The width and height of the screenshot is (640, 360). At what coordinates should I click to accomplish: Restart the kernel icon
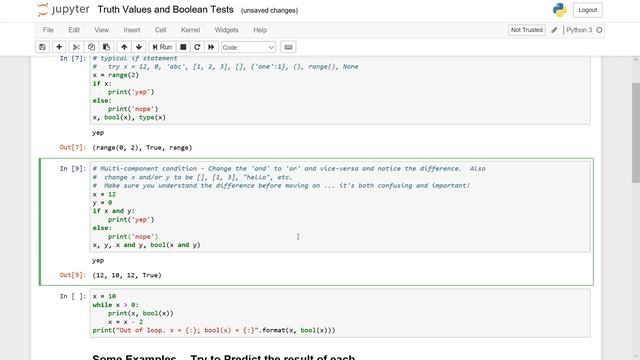pos(197,47)
